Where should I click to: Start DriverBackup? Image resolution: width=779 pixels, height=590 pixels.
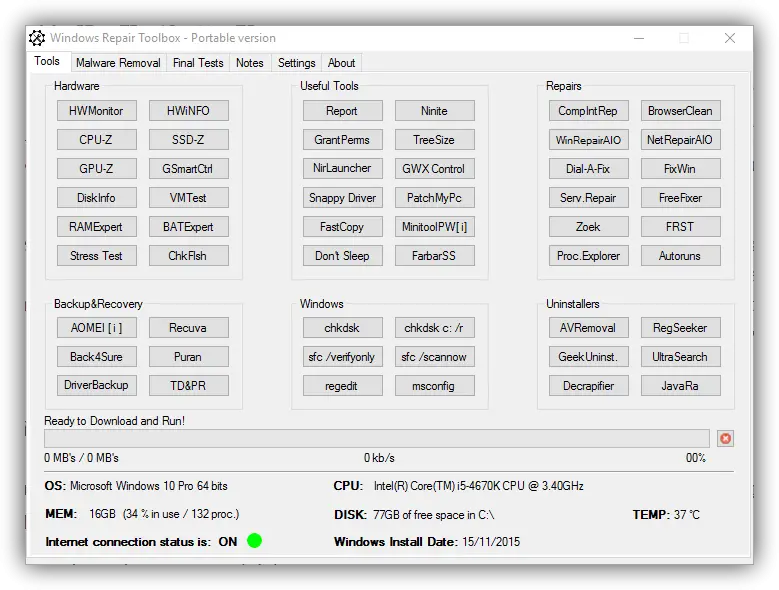tap(96, 385)
